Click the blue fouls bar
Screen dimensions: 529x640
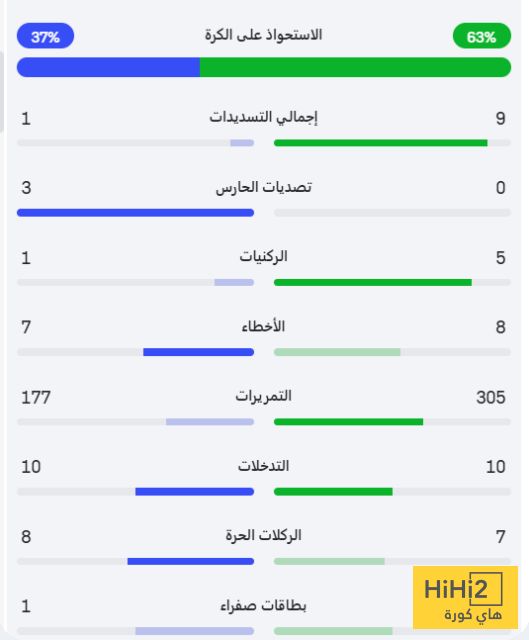pos(198,352)
